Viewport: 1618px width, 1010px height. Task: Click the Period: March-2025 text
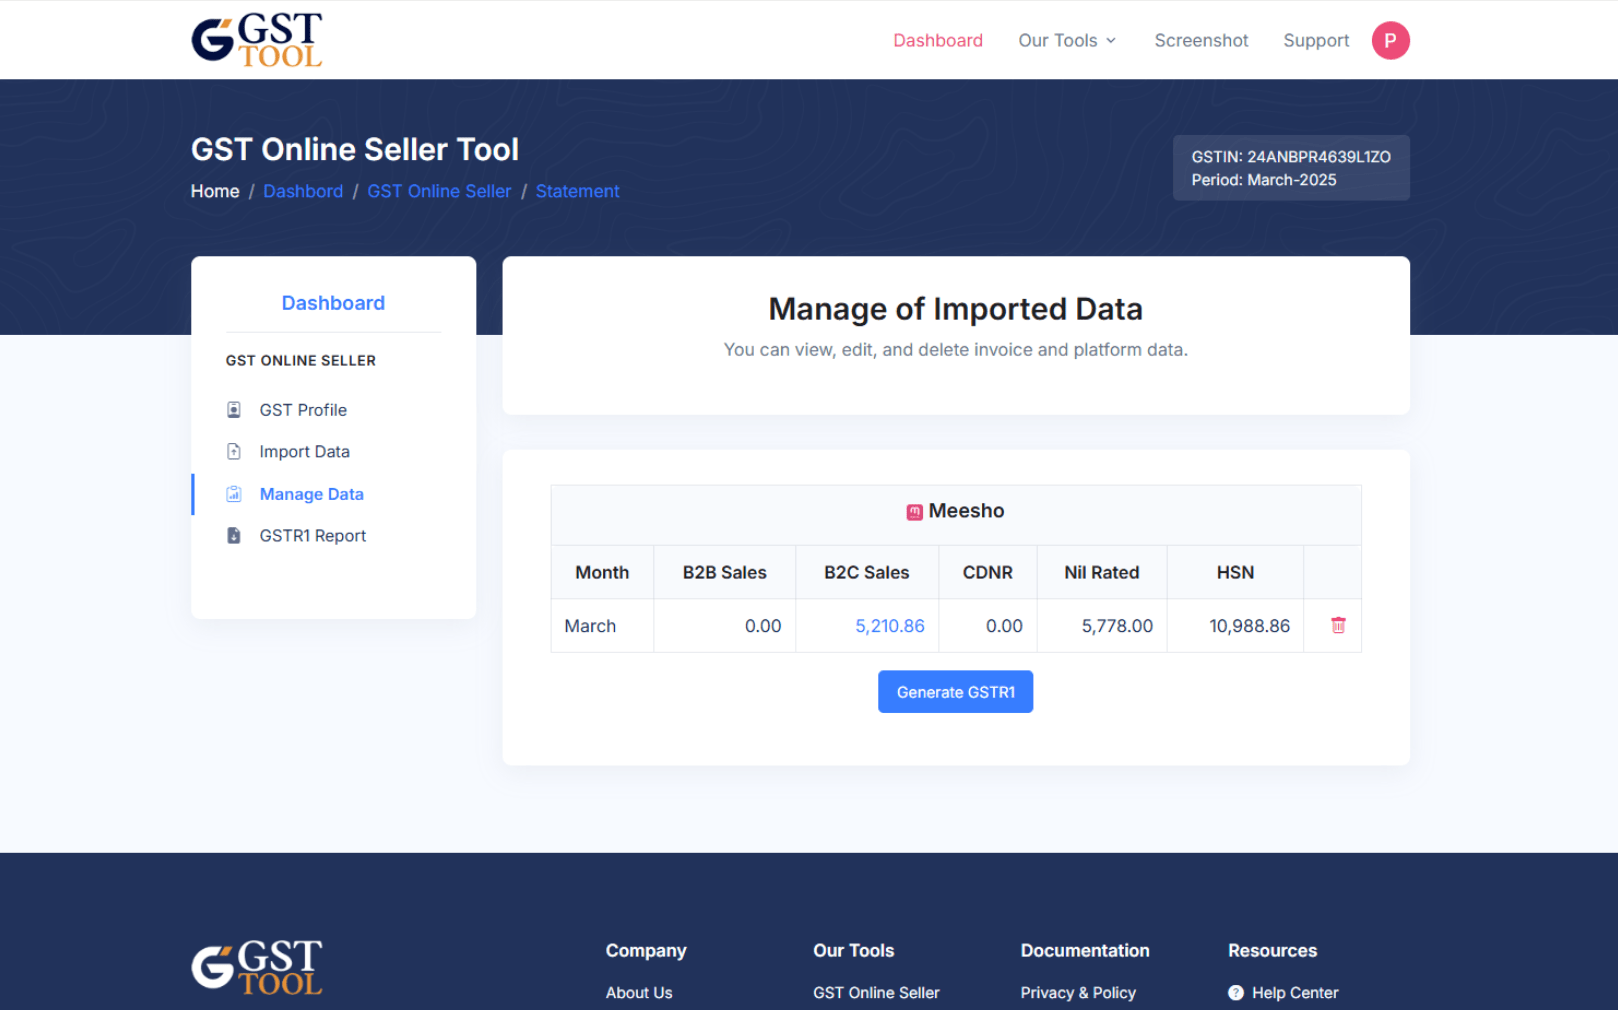pyautogui.click(x=1264, y=180)
